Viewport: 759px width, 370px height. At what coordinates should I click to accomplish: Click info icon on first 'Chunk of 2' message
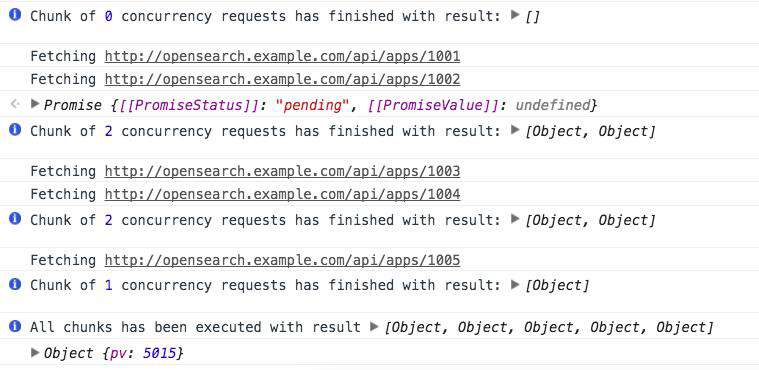[15, 130]
